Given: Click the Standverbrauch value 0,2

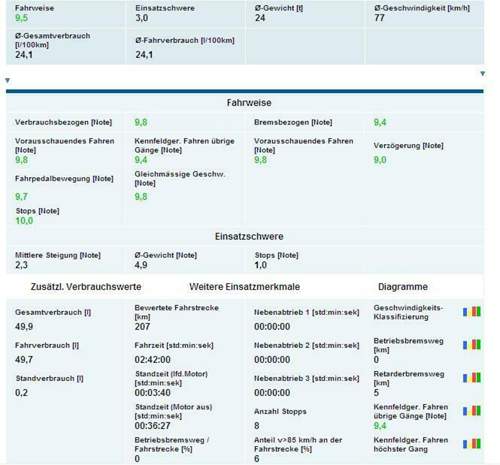Looking at the screenshot, I should tap(21, 393).
